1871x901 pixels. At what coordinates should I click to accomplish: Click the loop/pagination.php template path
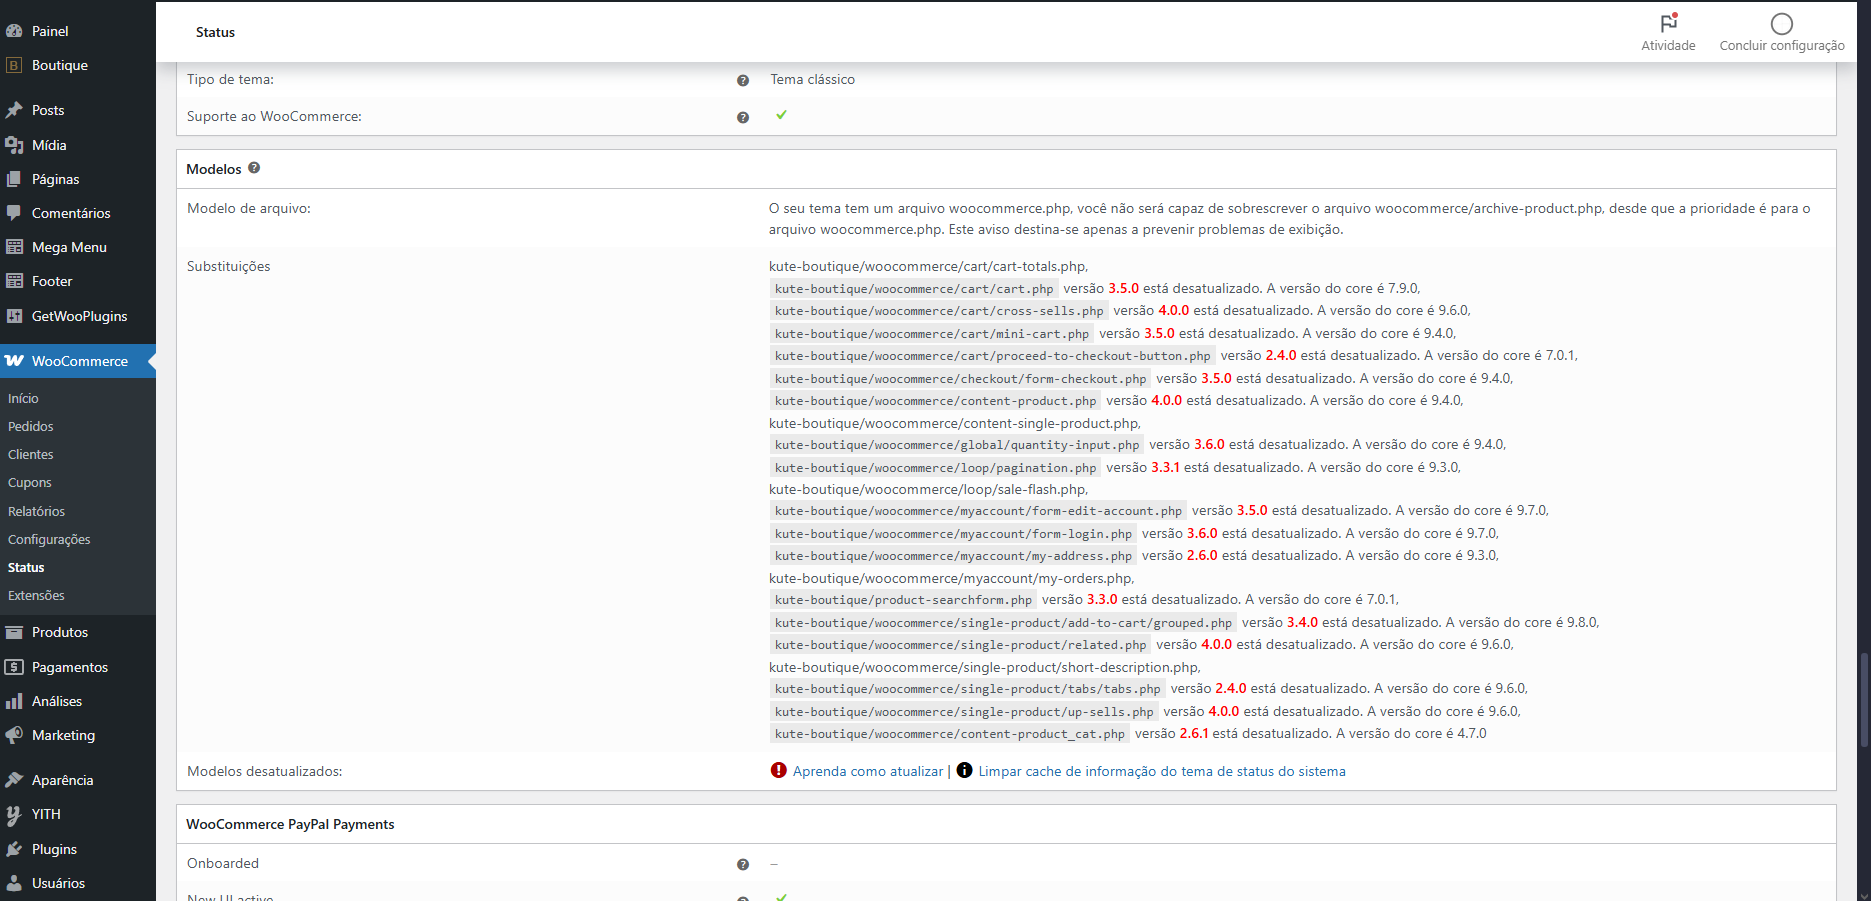point(935,468)
